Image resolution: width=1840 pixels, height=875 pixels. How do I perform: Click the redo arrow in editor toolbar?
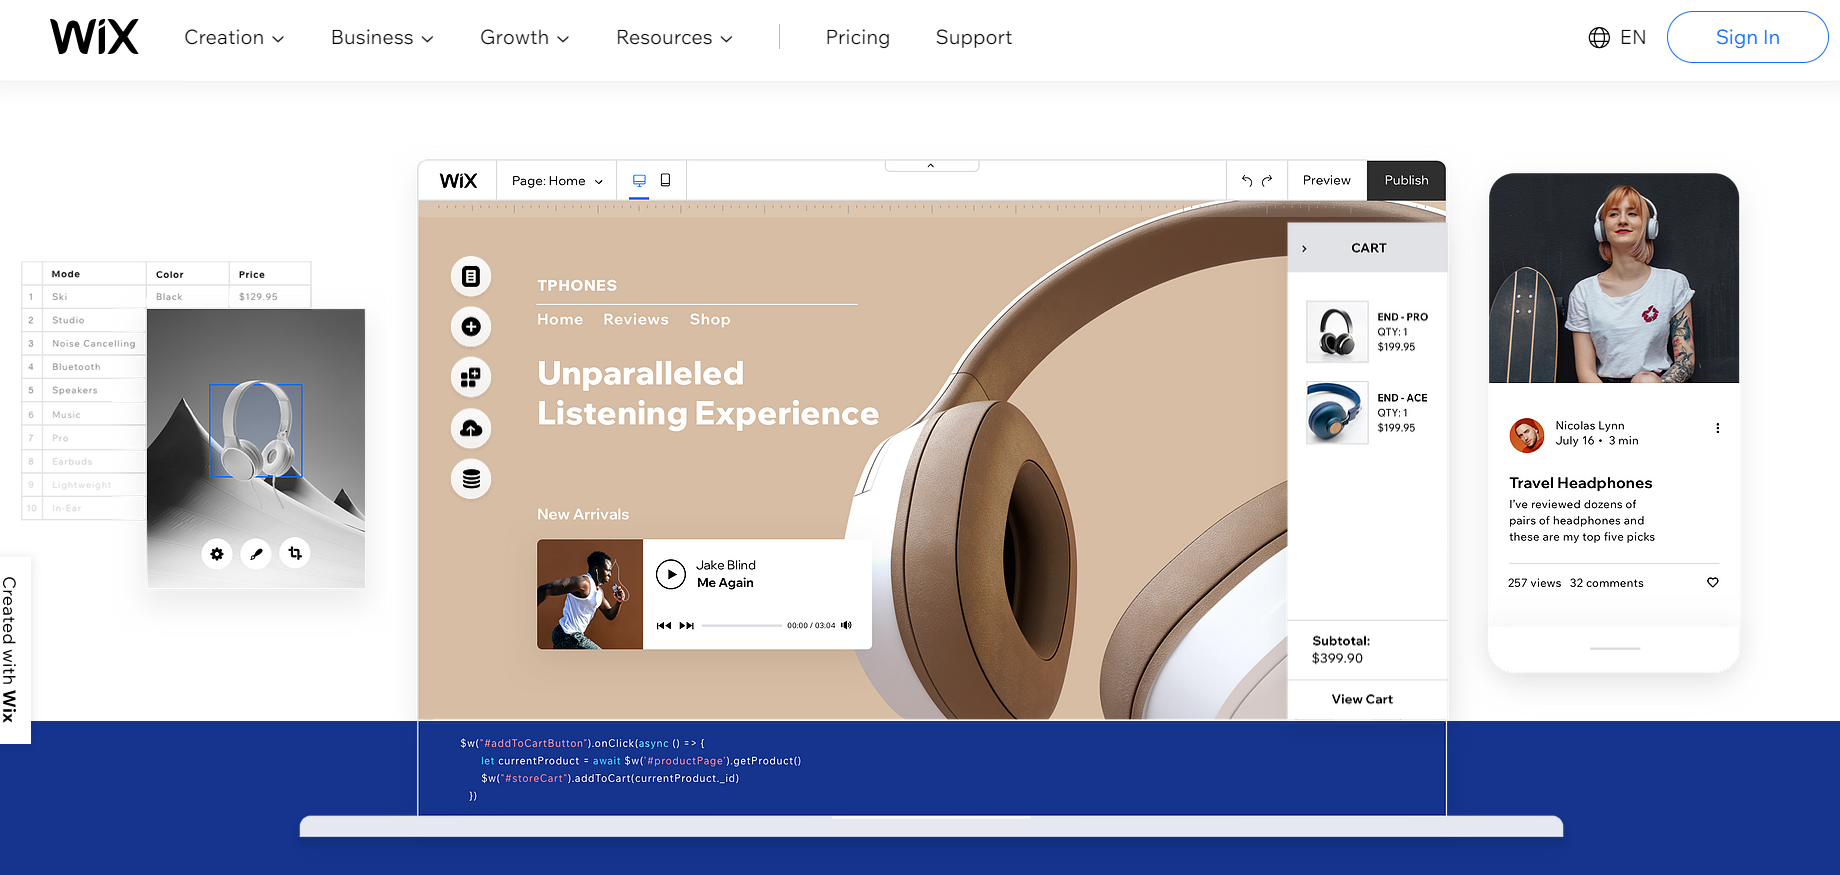pos(1267,181)
